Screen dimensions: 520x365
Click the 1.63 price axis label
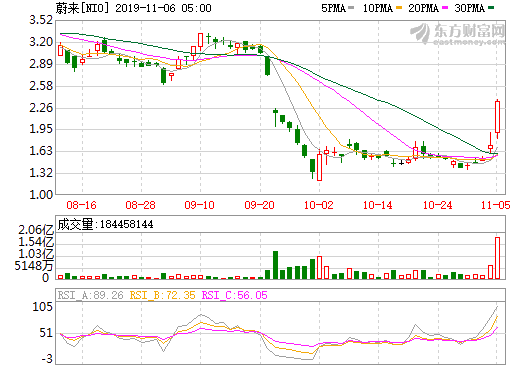click(x=41, y=151)
